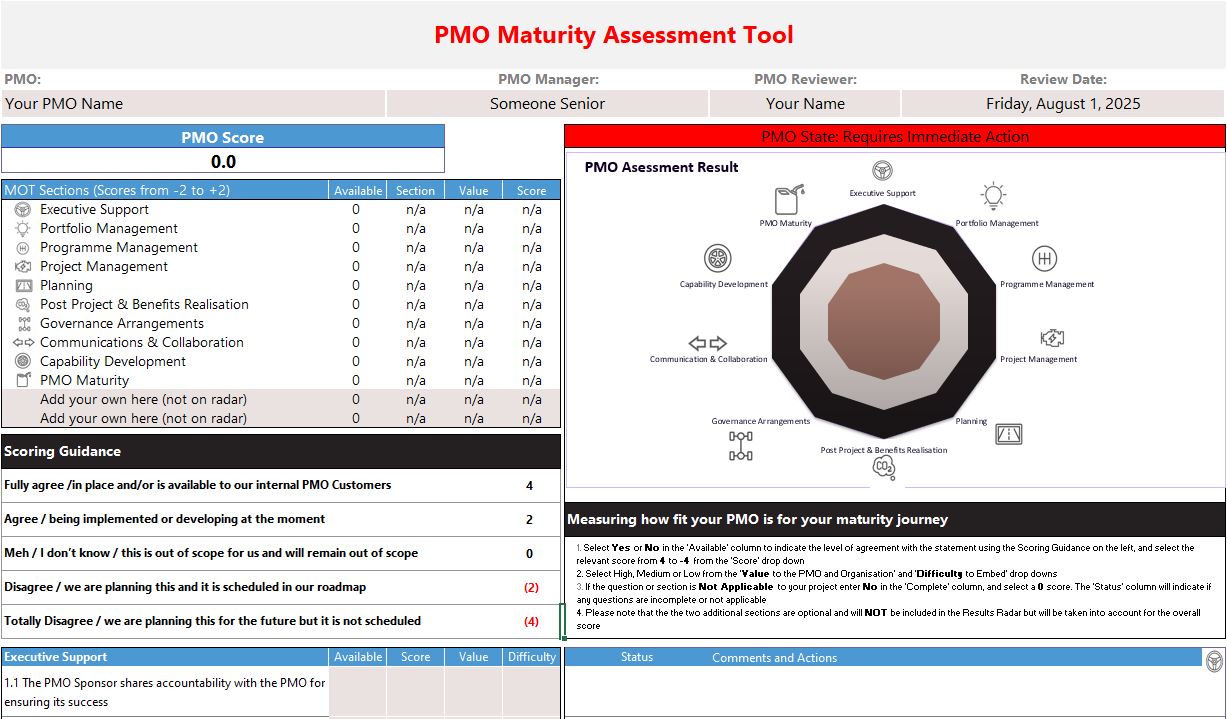The height and width of the screenshot is (719, 1227).
Task: Select the Capability Development tire icon
Action: [x=716, y=259]
